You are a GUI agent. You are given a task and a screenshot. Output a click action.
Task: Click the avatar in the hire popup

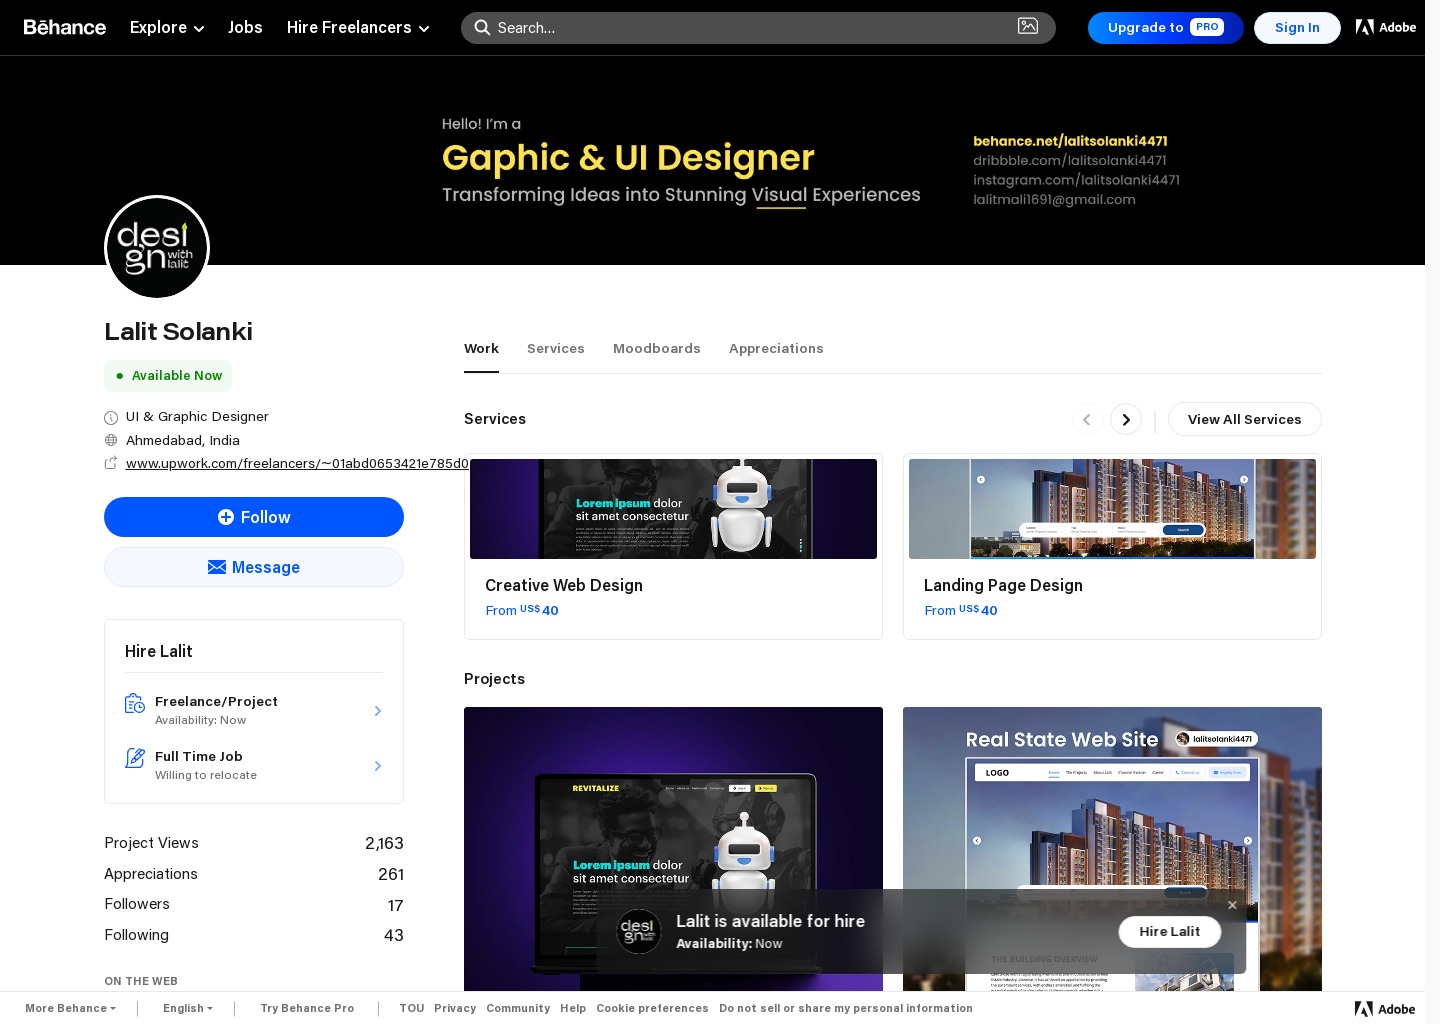tap(638, 931)
